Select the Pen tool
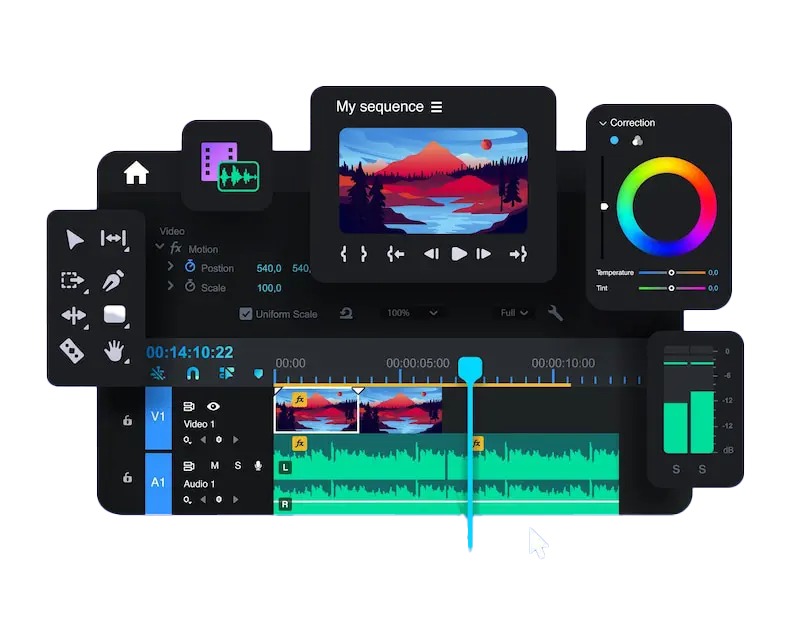 click(114, 280)
